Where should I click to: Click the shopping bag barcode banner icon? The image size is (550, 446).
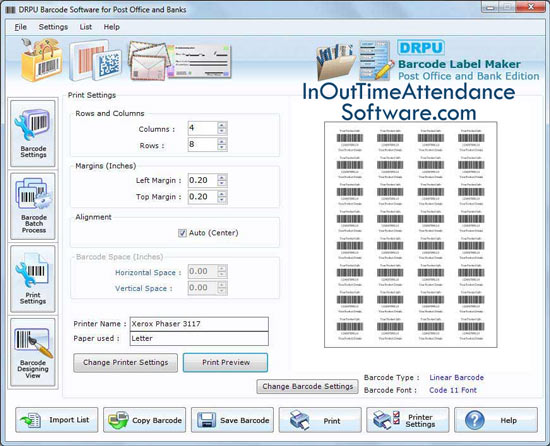42,60
